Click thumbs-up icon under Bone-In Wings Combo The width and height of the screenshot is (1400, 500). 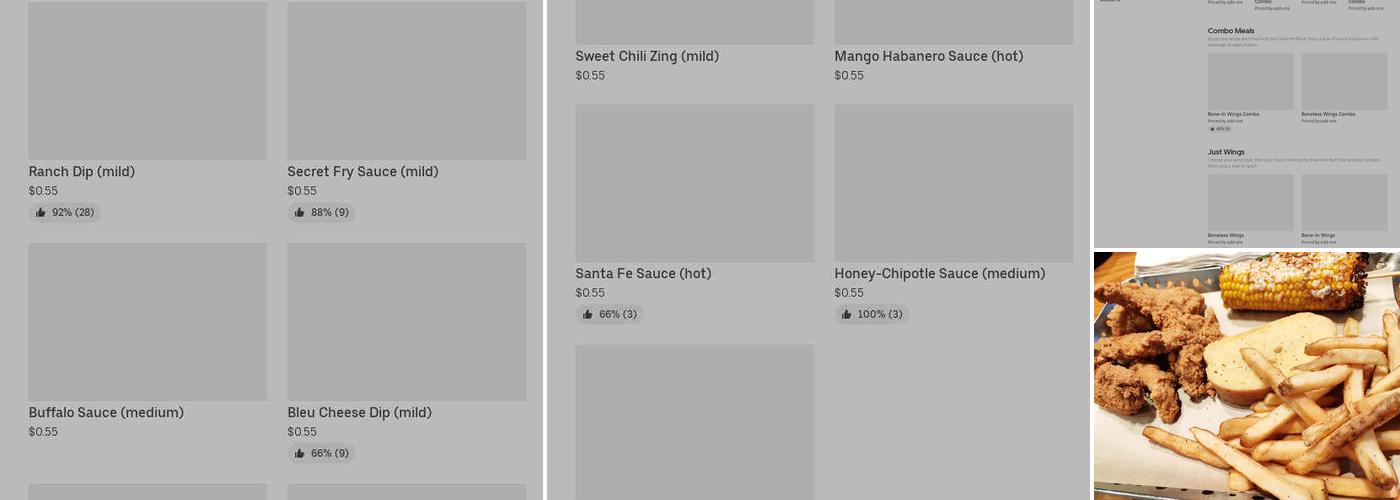click(x=1212, y=129)
